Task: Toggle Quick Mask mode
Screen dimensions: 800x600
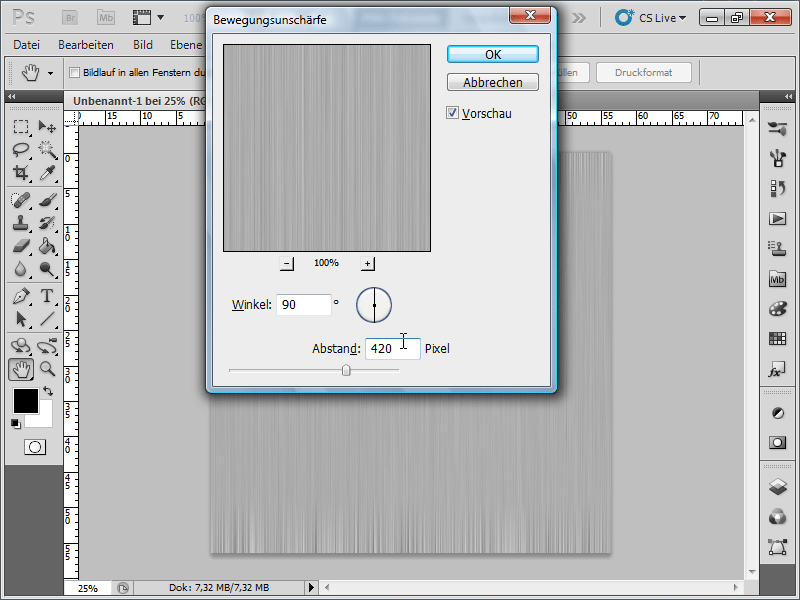Action: tap(35, 447)
